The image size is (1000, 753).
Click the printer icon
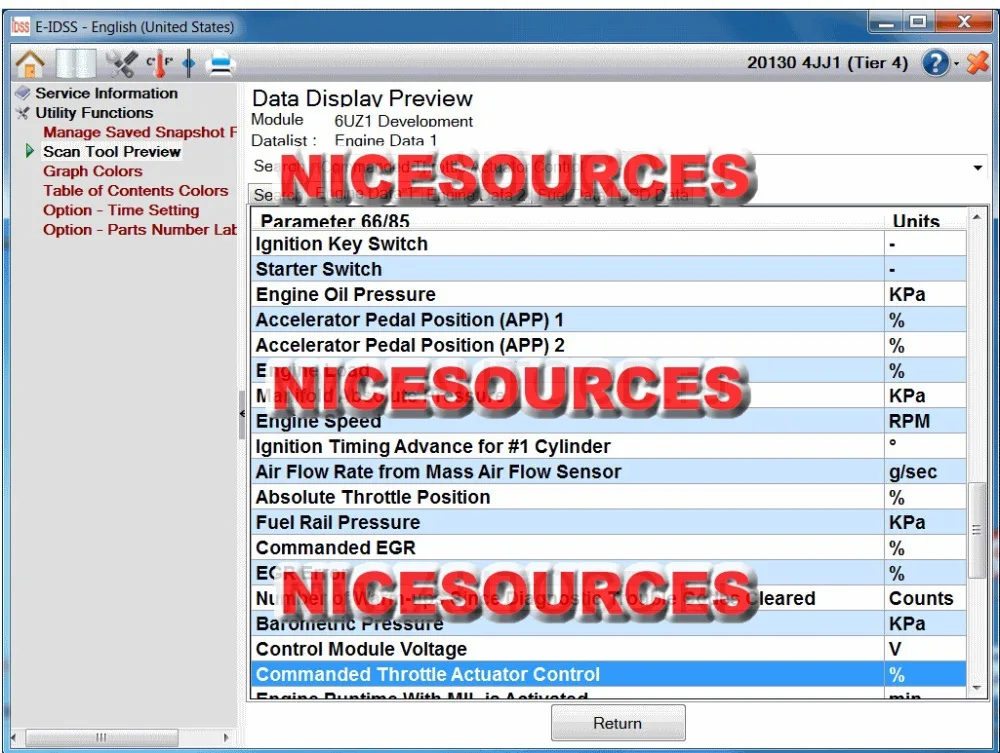pos(221,64)
